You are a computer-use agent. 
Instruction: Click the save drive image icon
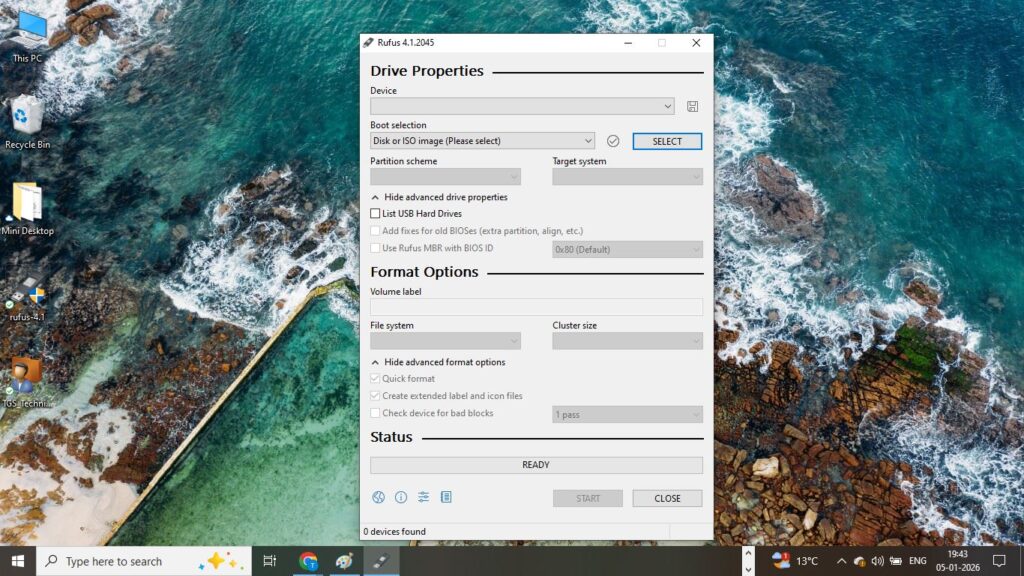pos(692,106)
